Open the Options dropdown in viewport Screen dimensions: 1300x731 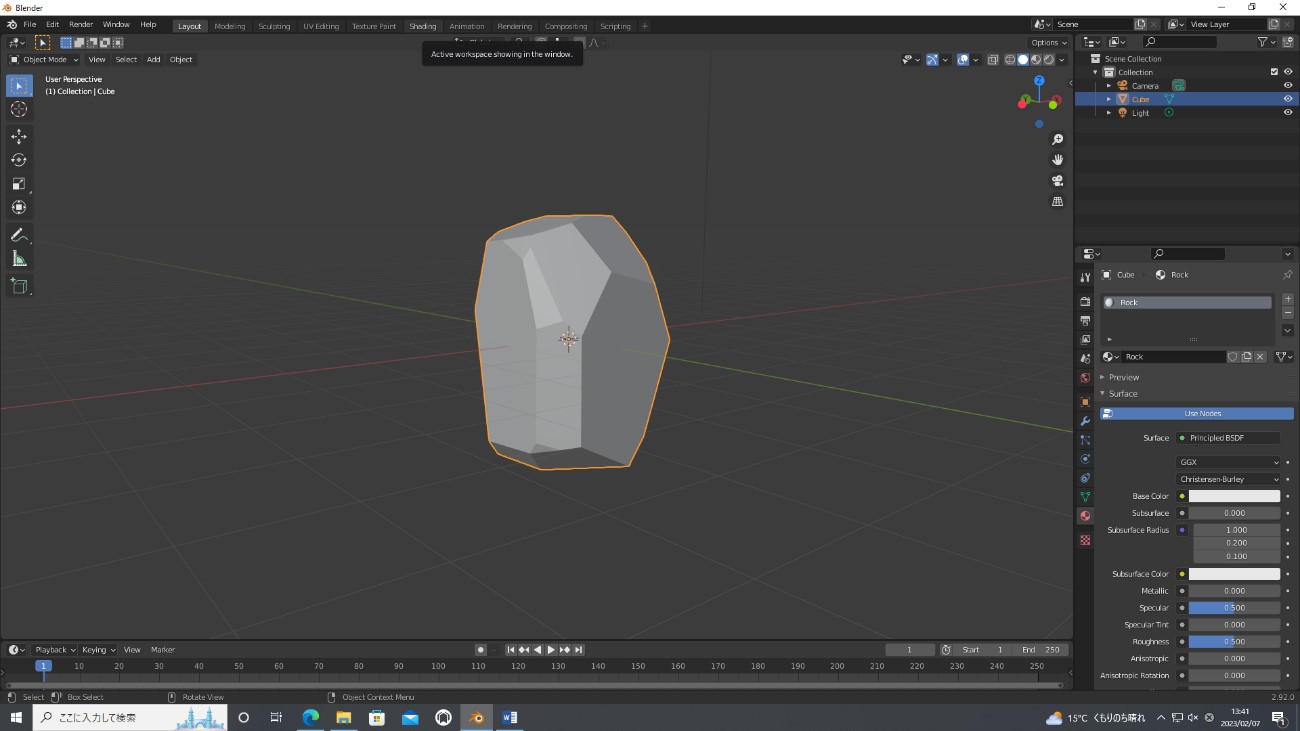(1049, 43)
